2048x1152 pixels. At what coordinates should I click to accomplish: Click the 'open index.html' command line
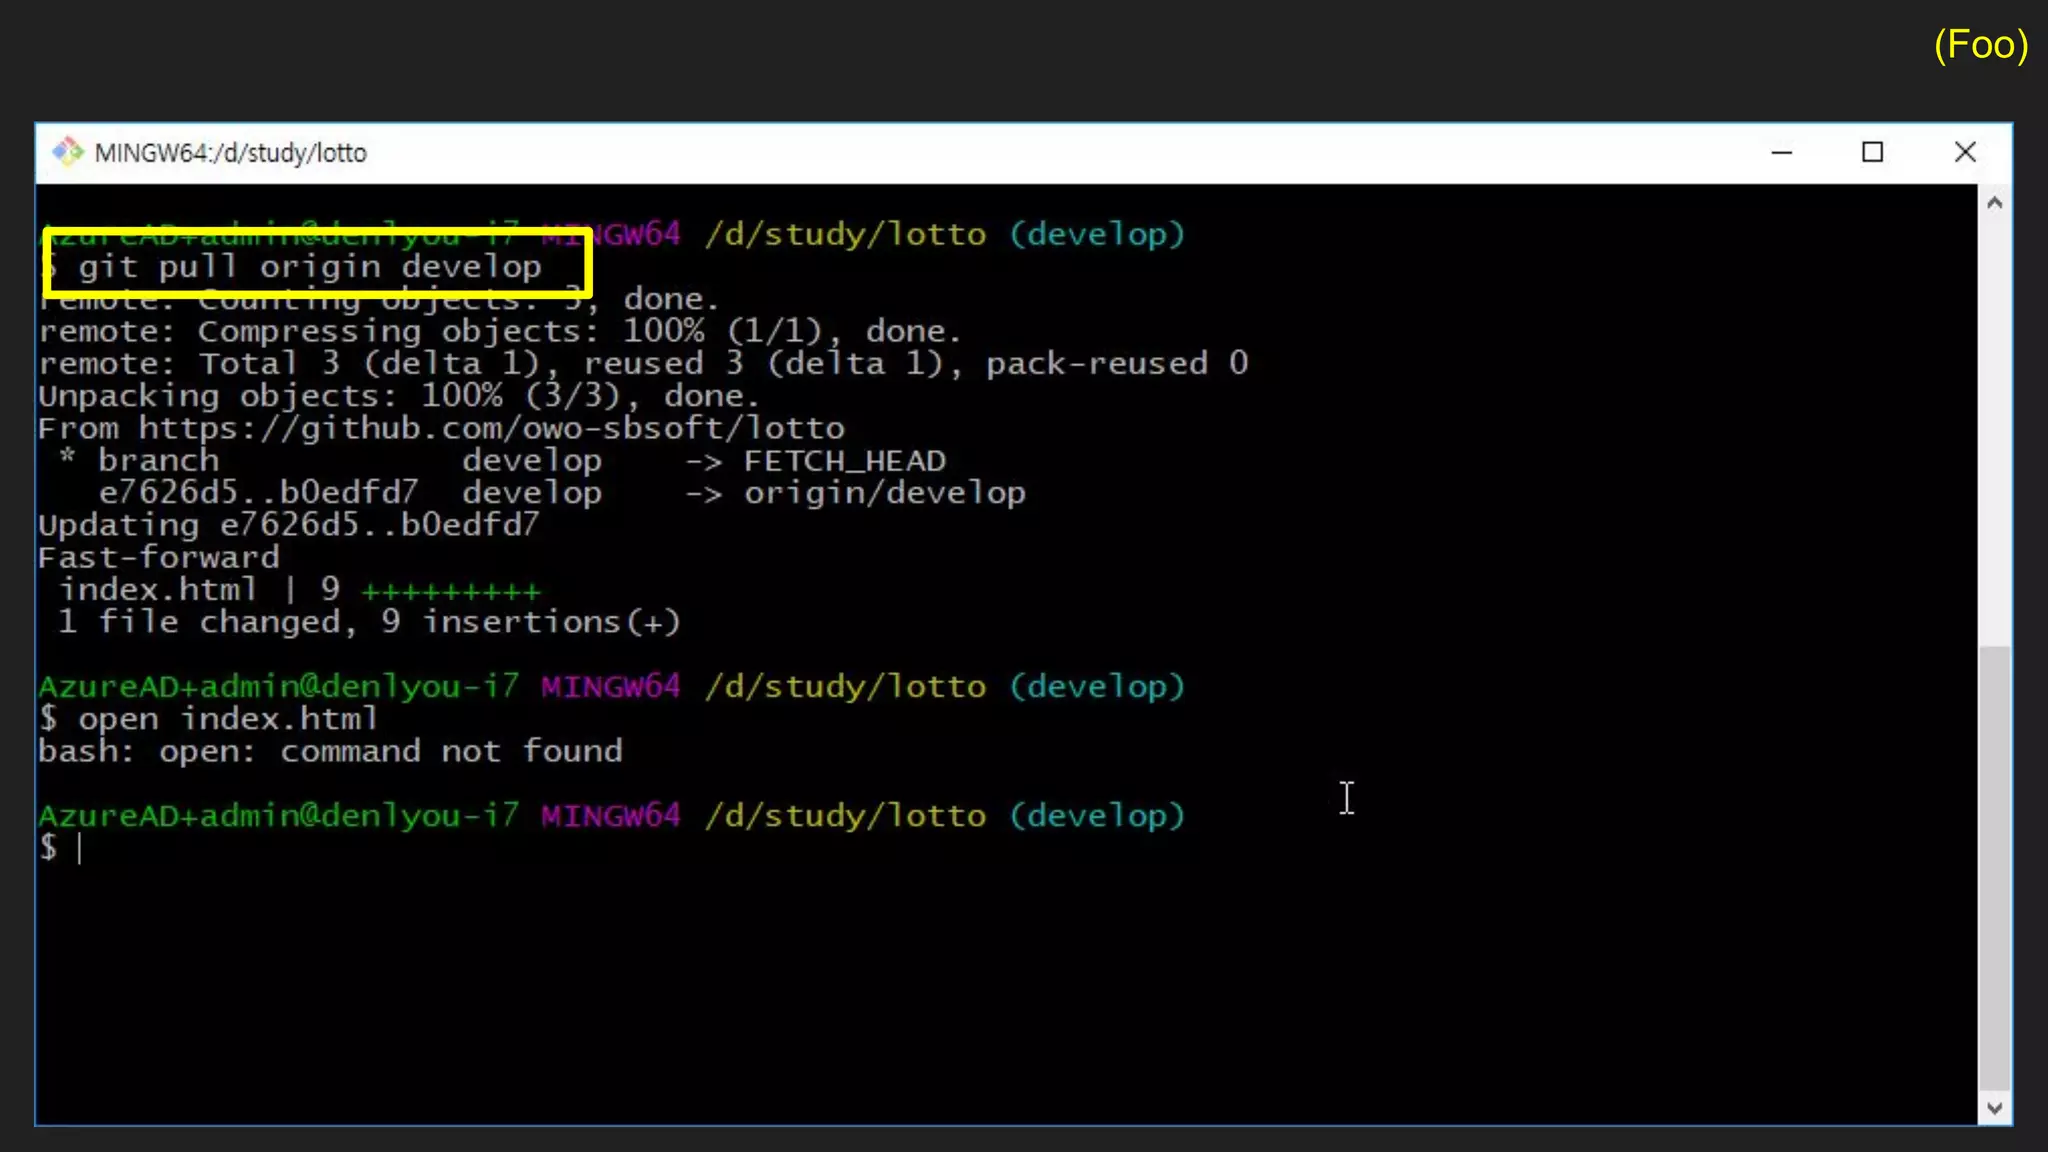(x=228, y=719)
